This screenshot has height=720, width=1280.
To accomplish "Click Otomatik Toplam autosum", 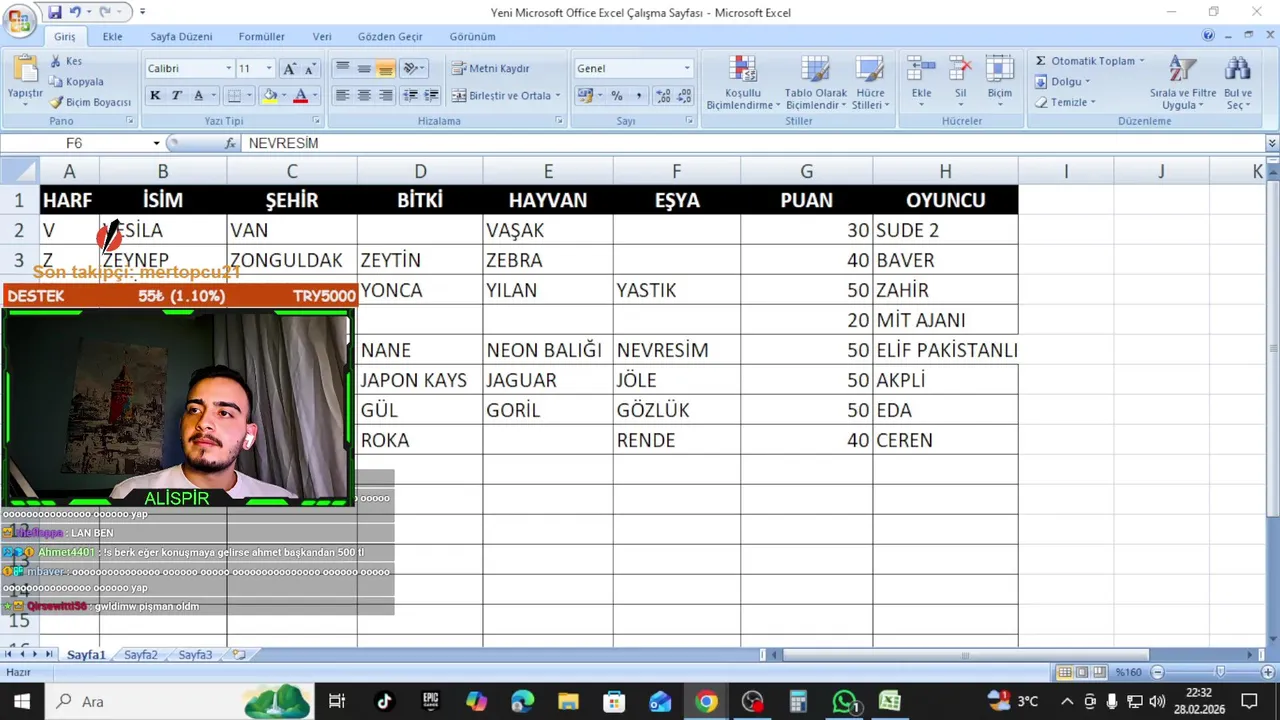I will point(1089,61).
